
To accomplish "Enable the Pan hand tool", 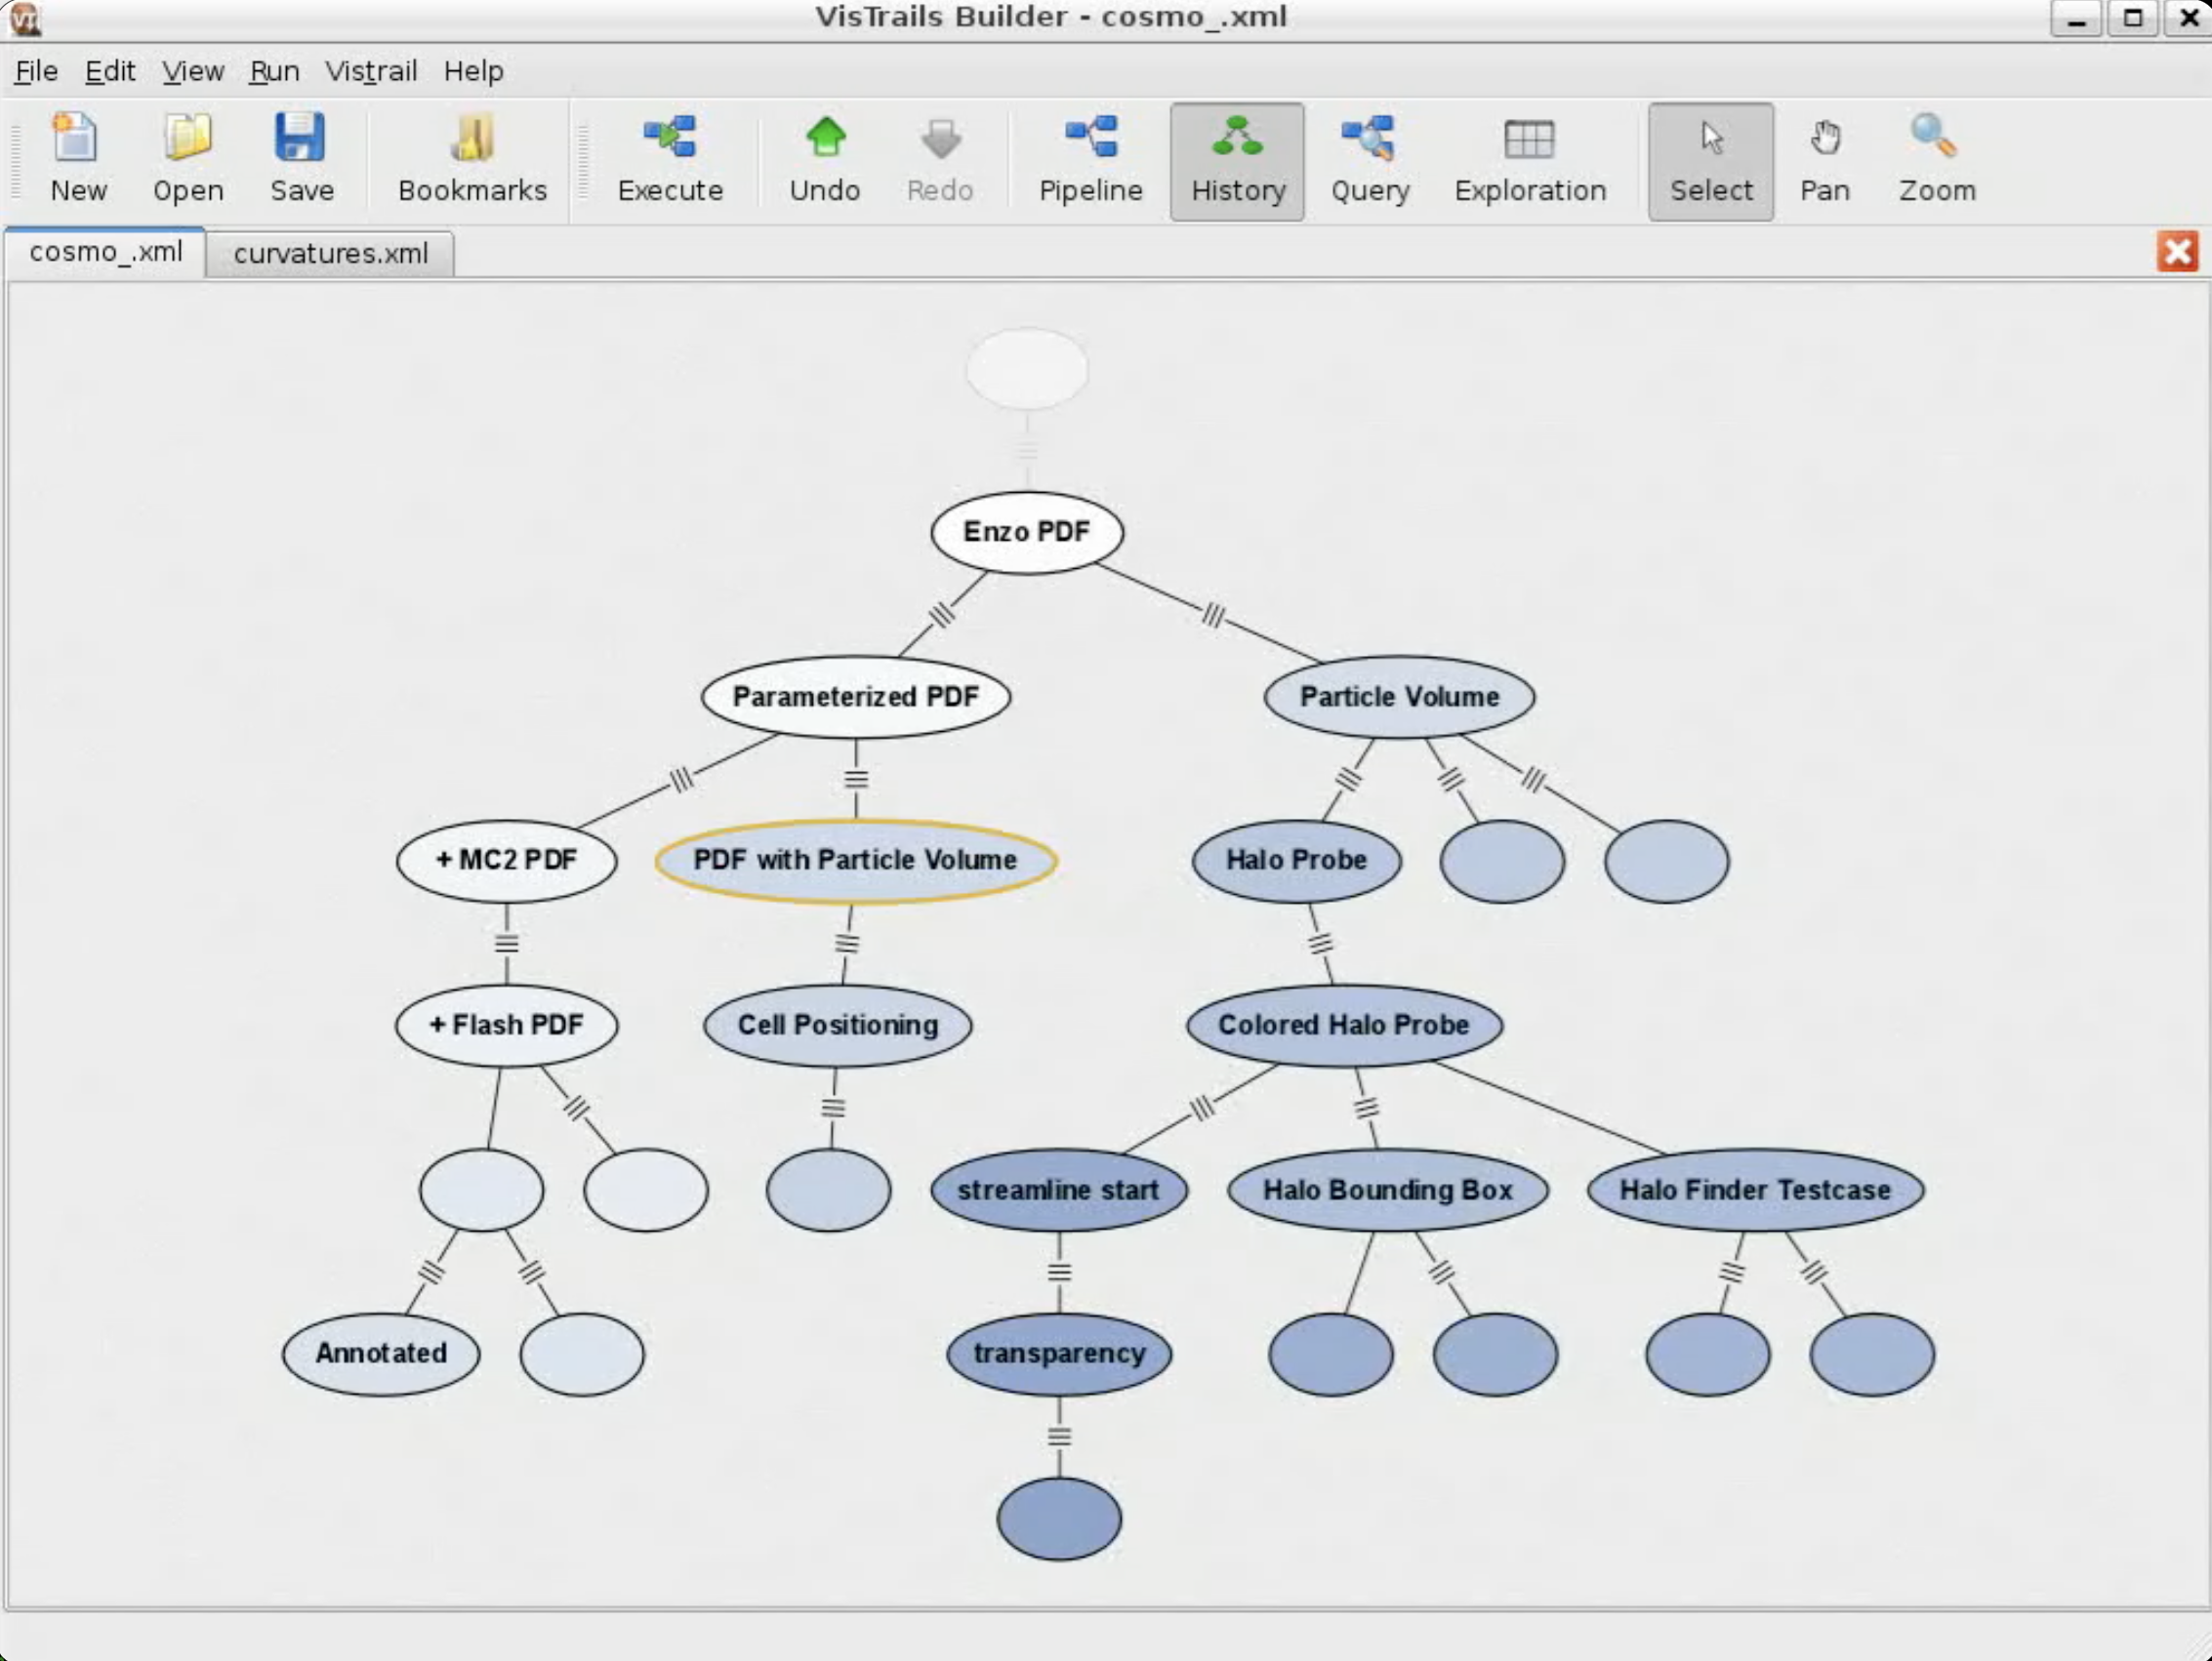I will tap(1824, 140).
